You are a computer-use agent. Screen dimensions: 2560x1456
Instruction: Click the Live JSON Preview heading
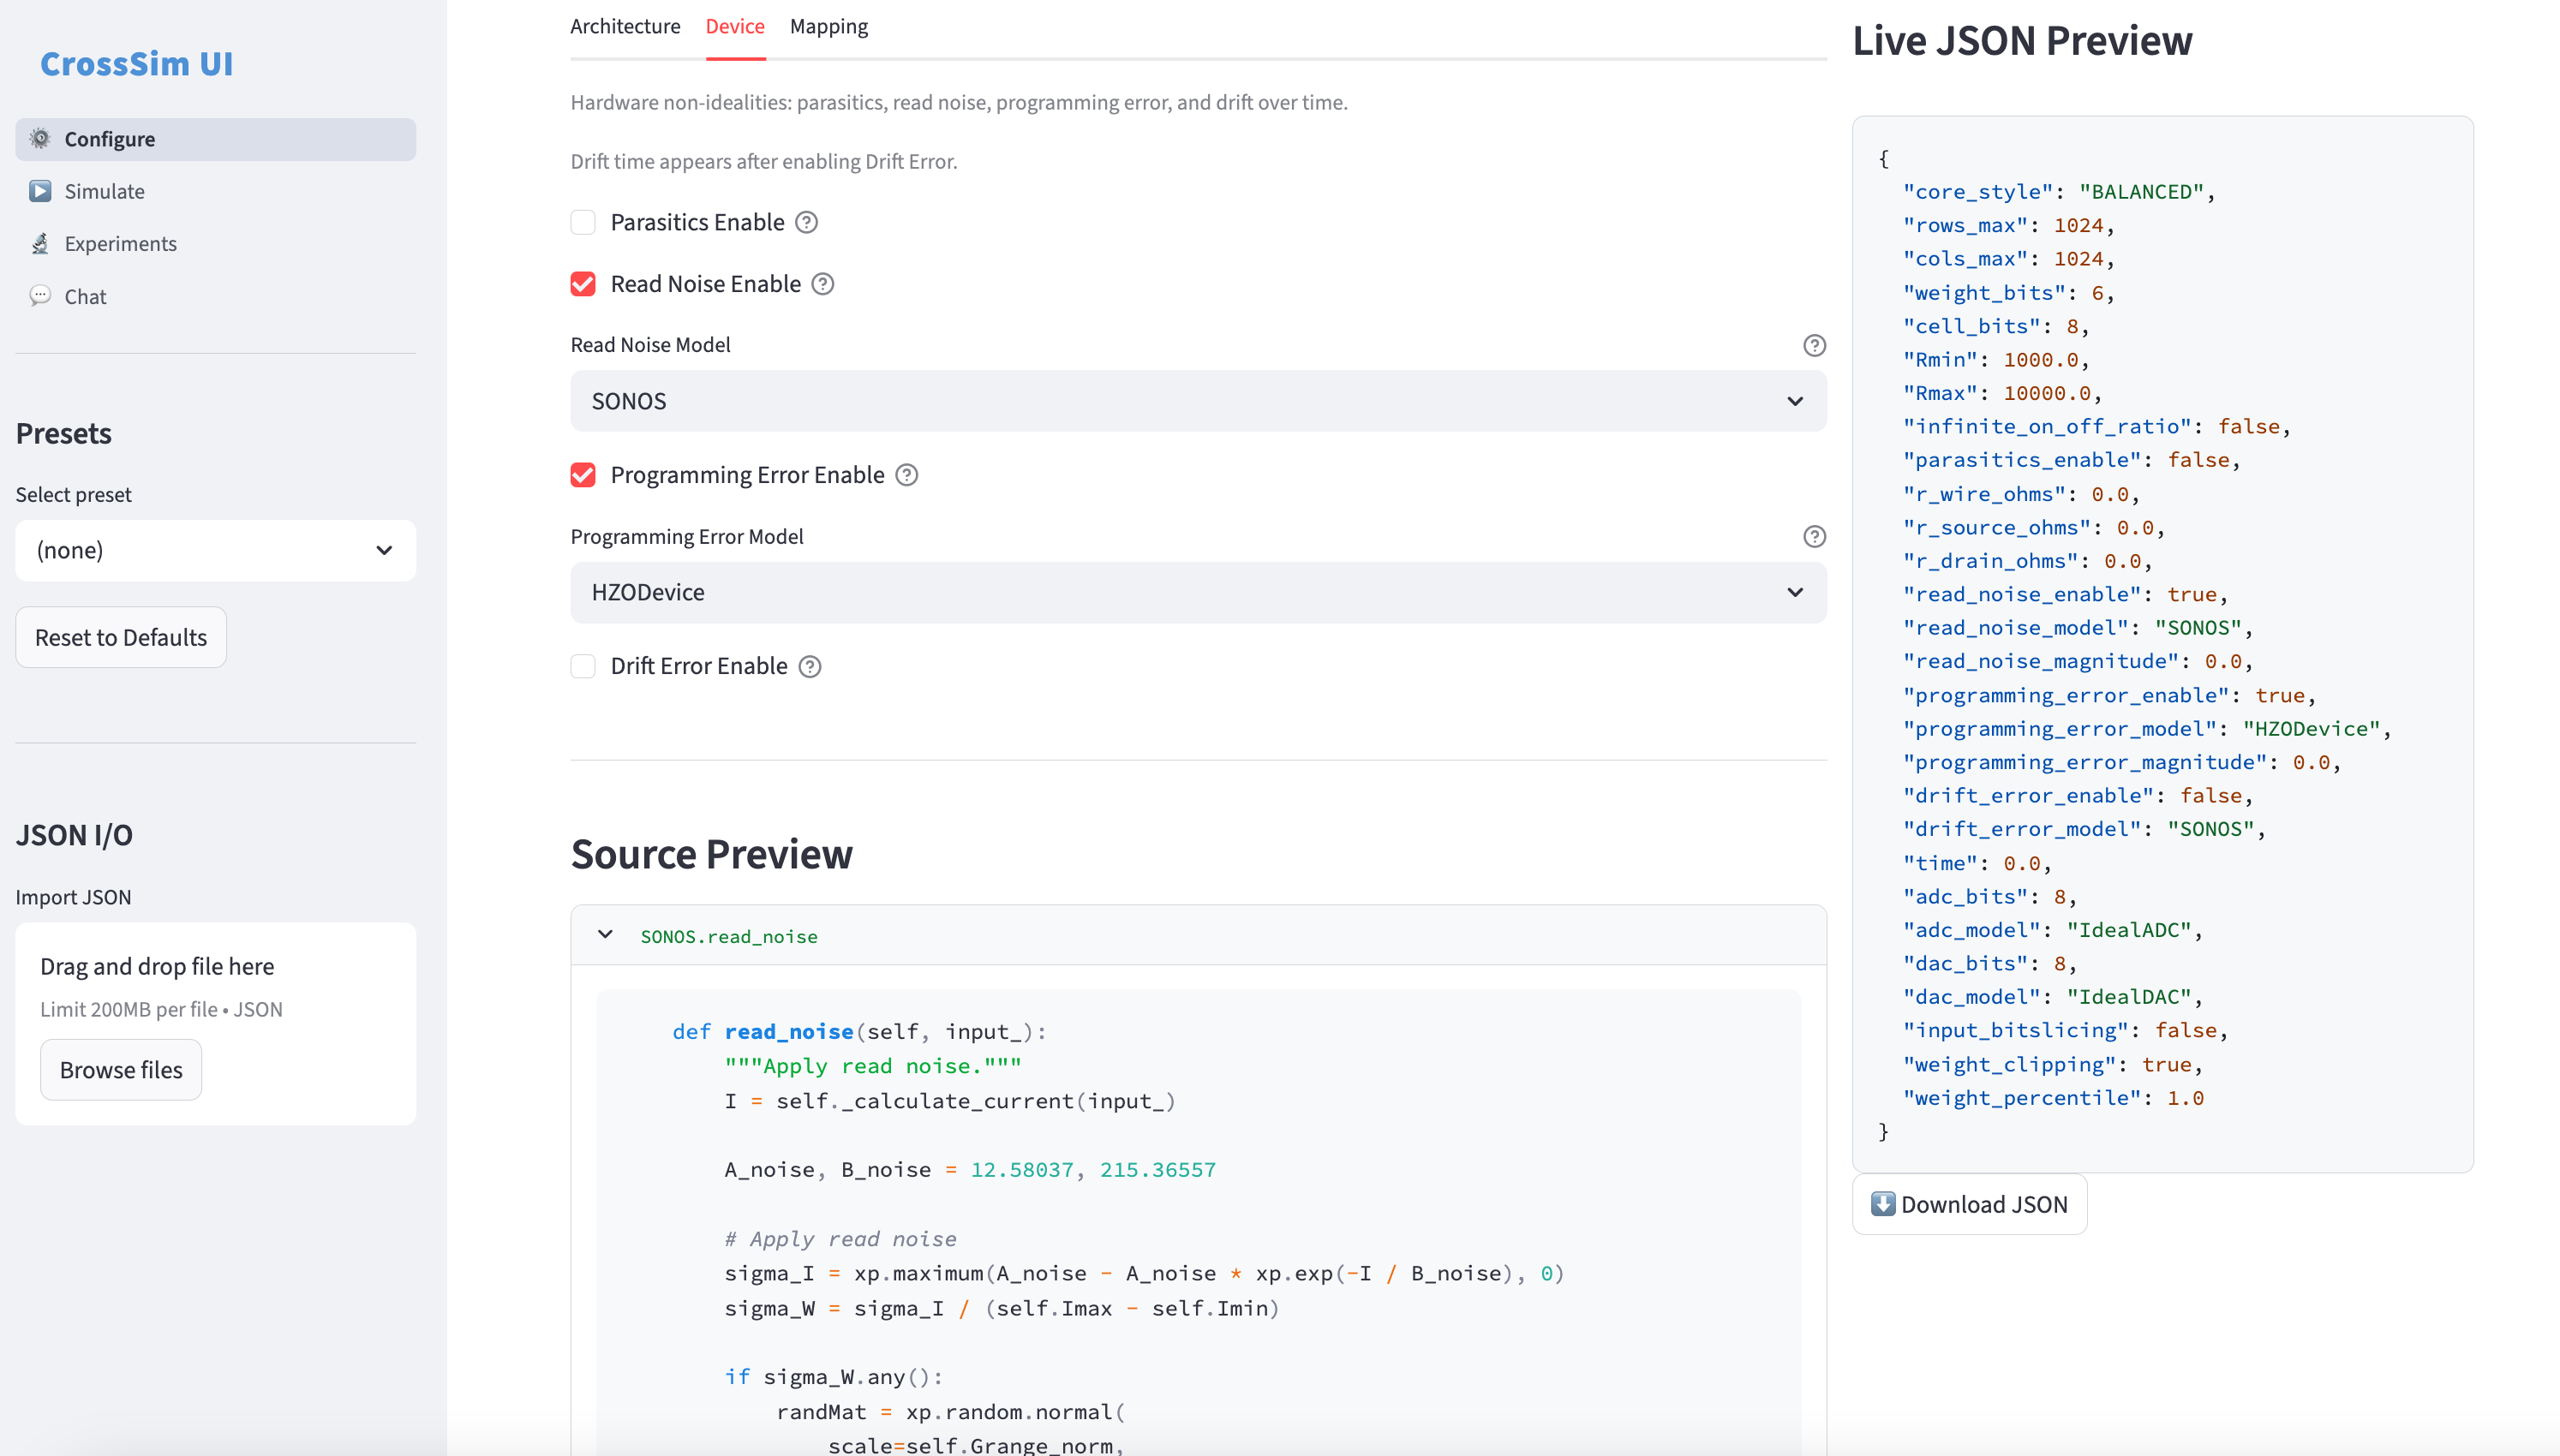(2022, 41)
